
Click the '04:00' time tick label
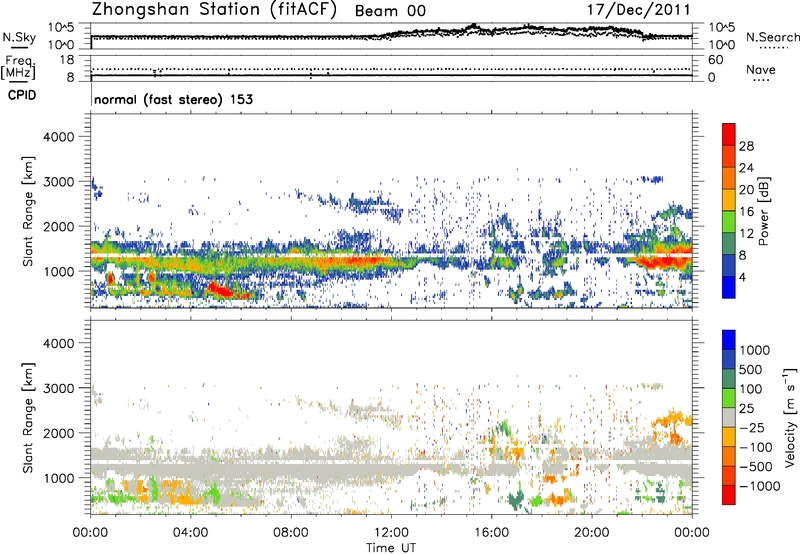191,533
